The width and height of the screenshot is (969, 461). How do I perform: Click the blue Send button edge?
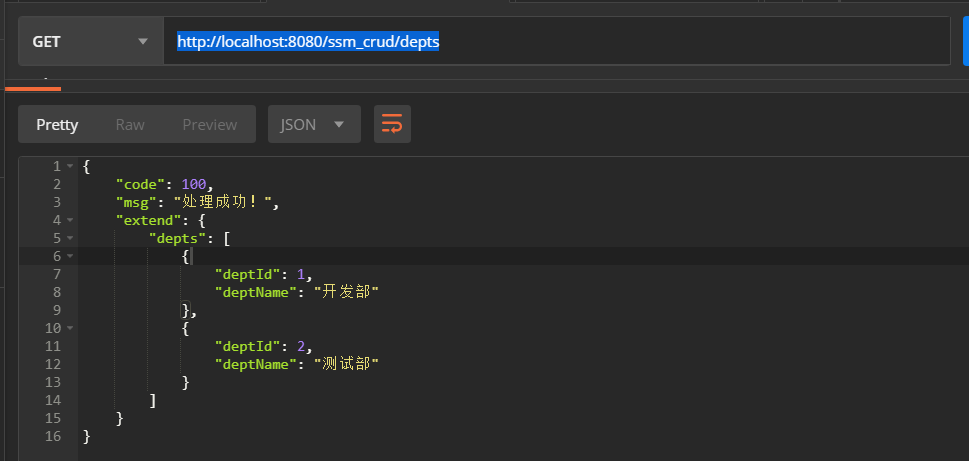(x=966, y=41)
